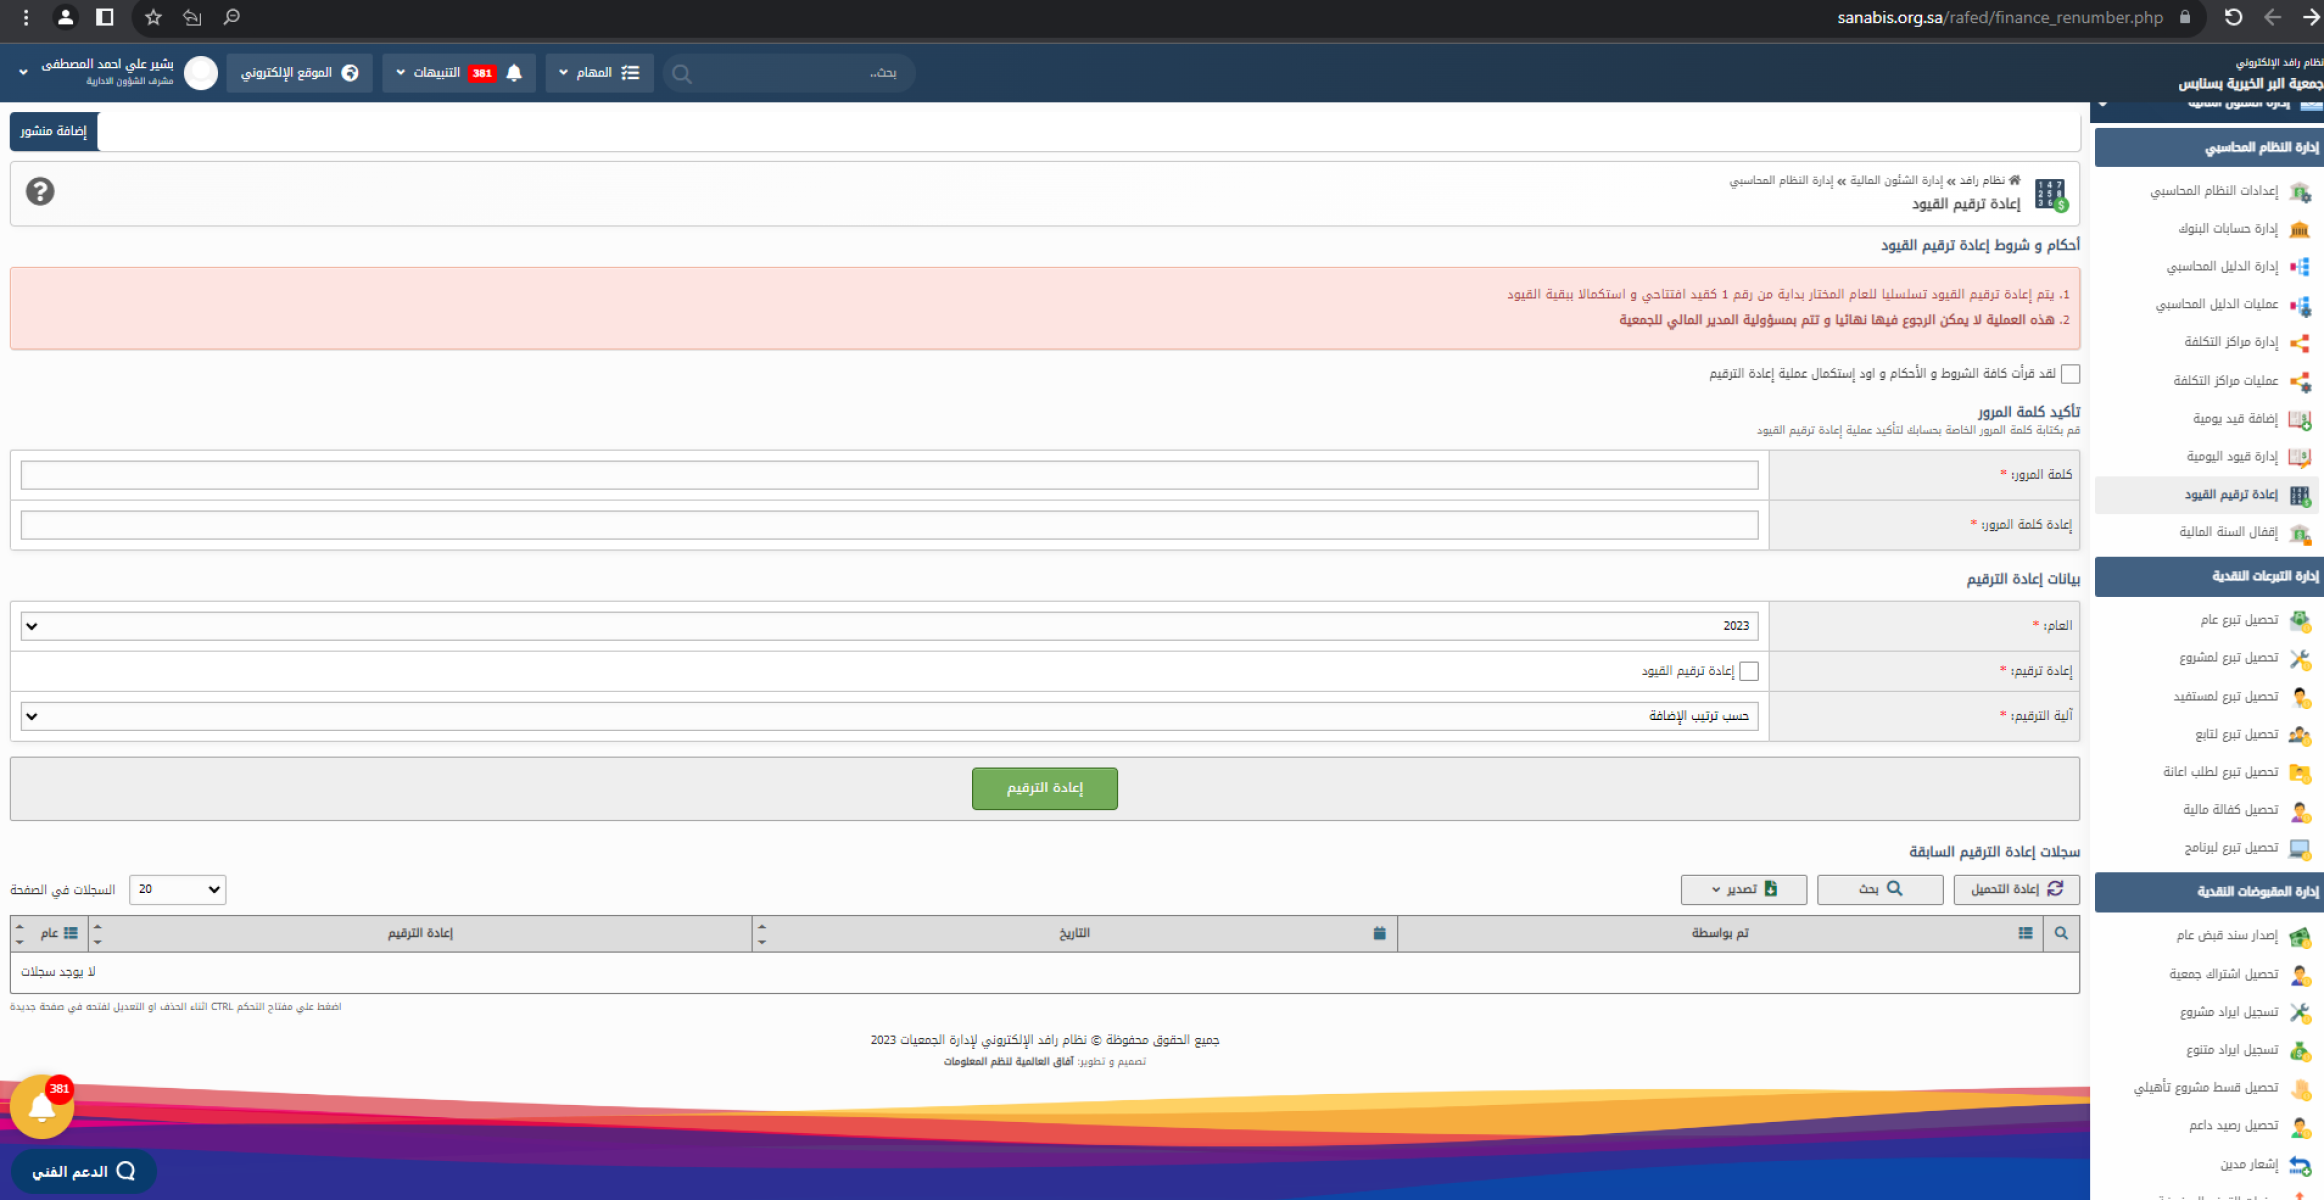Image resolution: width=2324 pixels, height=1200 pixels.
Task: Open the التنبيهات notifications menu
Action: [458, 73]
